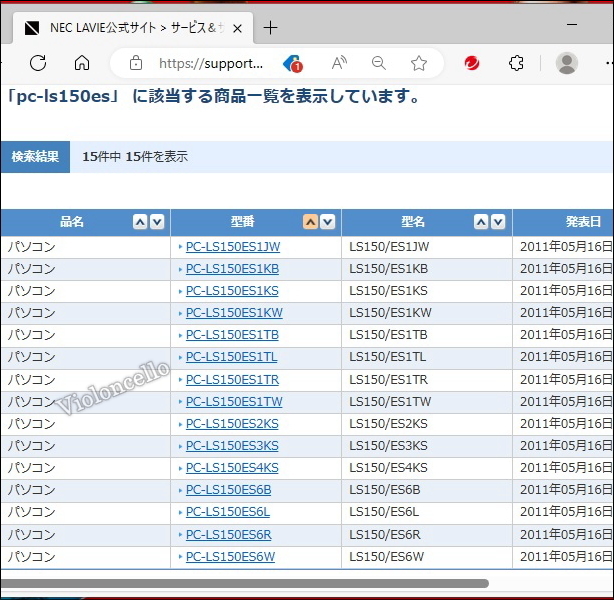Open PC-LS150ES1KW product link
The image size is (614, 600).
tap(234, 313)
